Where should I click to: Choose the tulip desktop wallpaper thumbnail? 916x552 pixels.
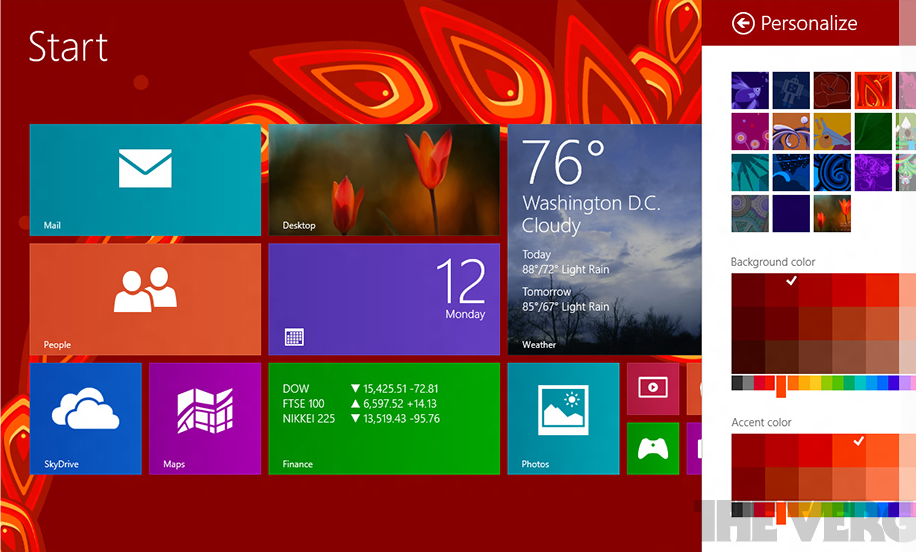pos(832,213)
